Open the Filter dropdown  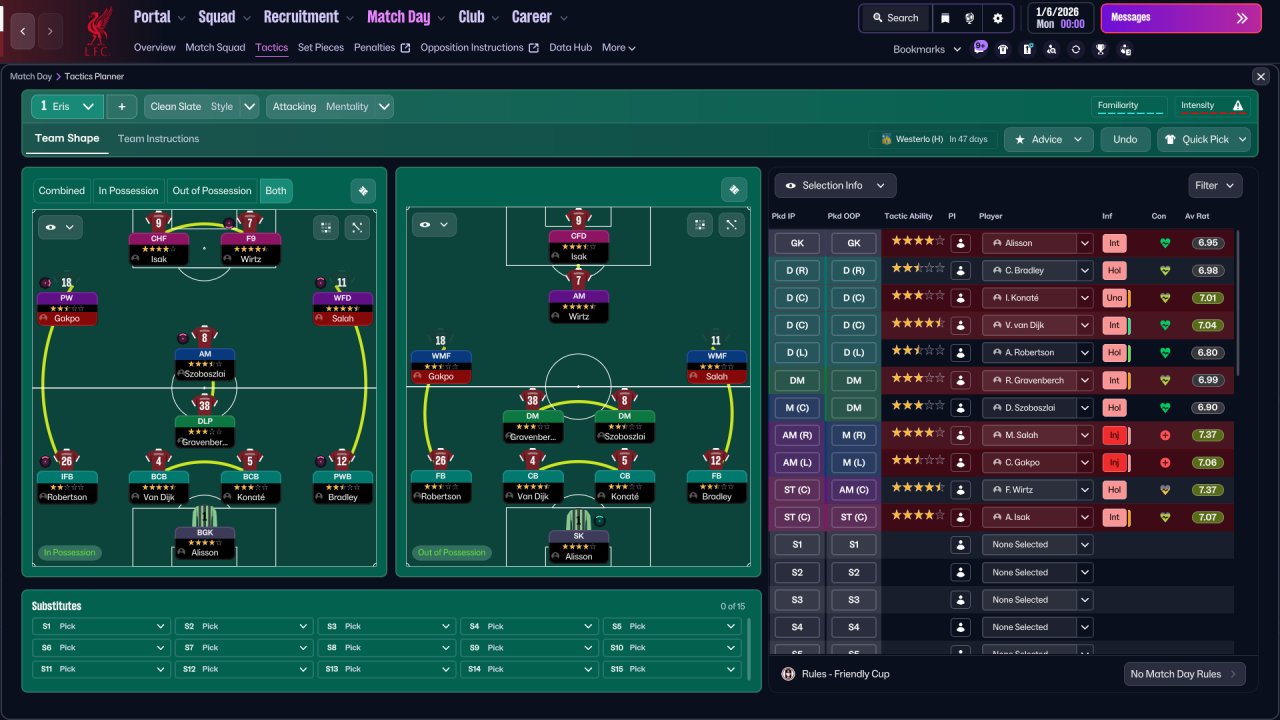coord(1216,185)
